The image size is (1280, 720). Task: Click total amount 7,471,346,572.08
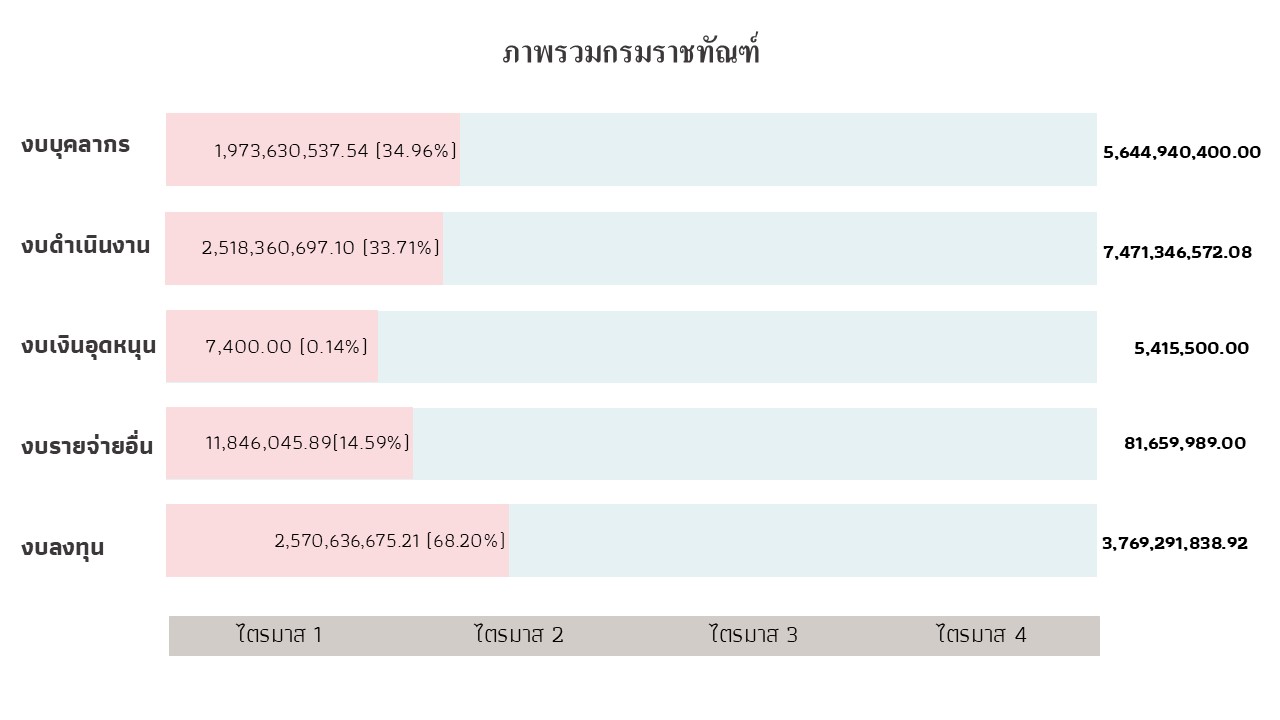[1177, 252]
